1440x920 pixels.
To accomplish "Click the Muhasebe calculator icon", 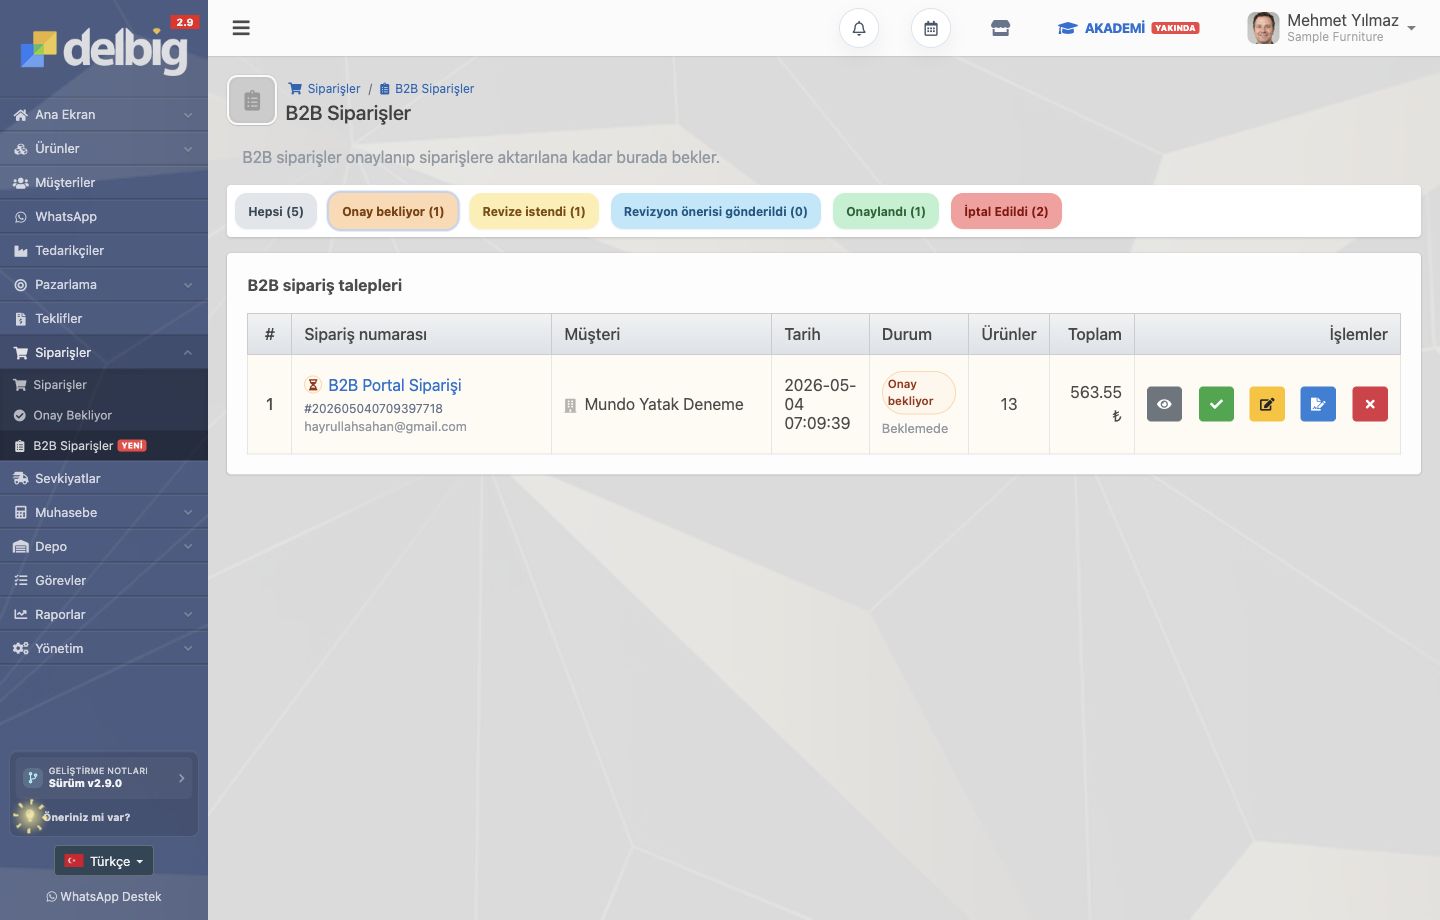I will (x=20, y=513).
